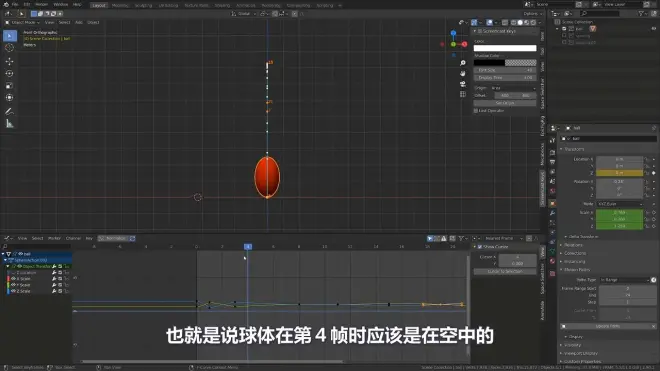Image resolution: width=660 pixels, height=371 pixels.
Task: Select the Cursor tool in viewport toolbar
Action: pyautogui.click(x=9, y=48)
